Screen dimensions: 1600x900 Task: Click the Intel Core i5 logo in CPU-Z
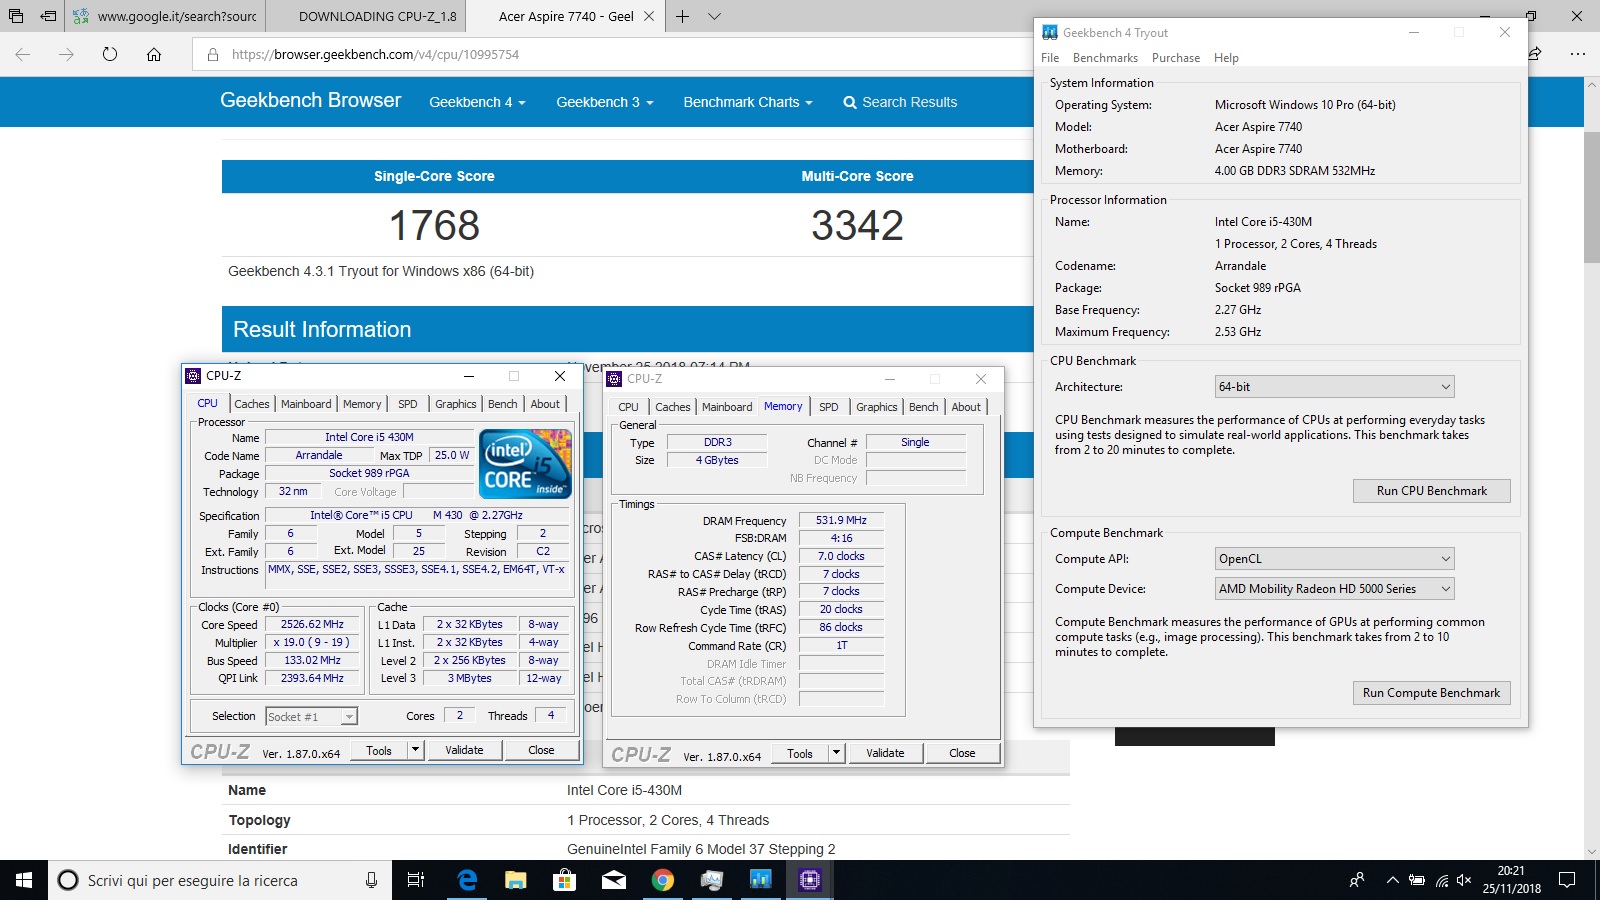[x=526, y=463]
